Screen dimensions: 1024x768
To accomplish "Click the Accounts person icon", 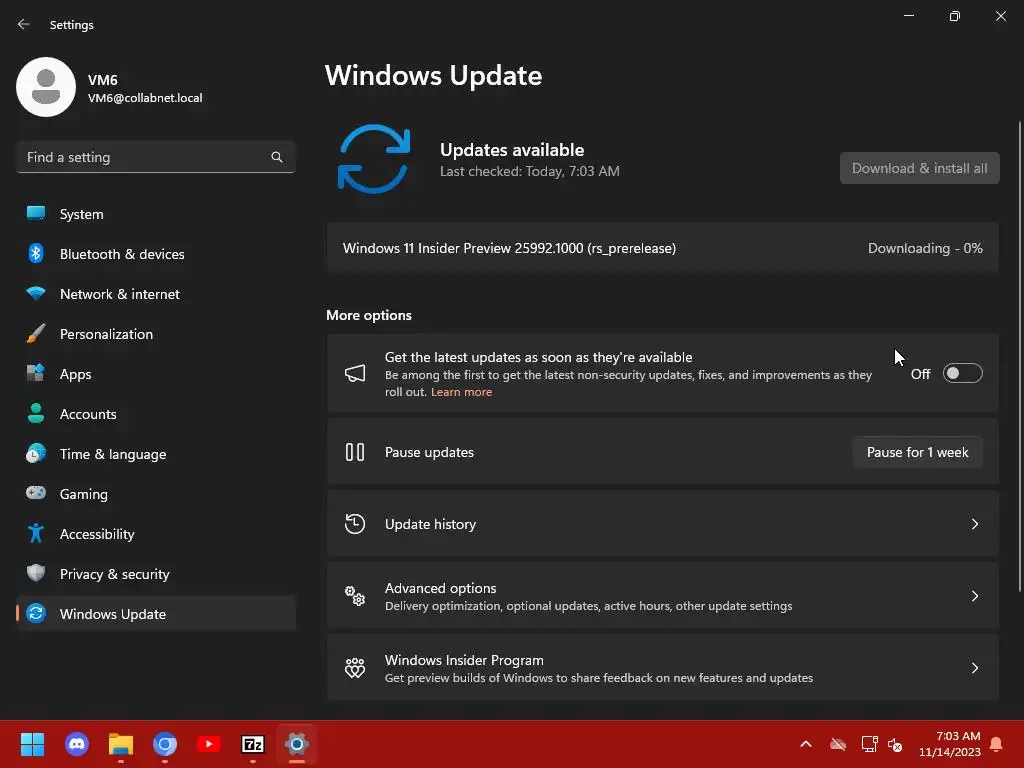I will tap(36, 413).
